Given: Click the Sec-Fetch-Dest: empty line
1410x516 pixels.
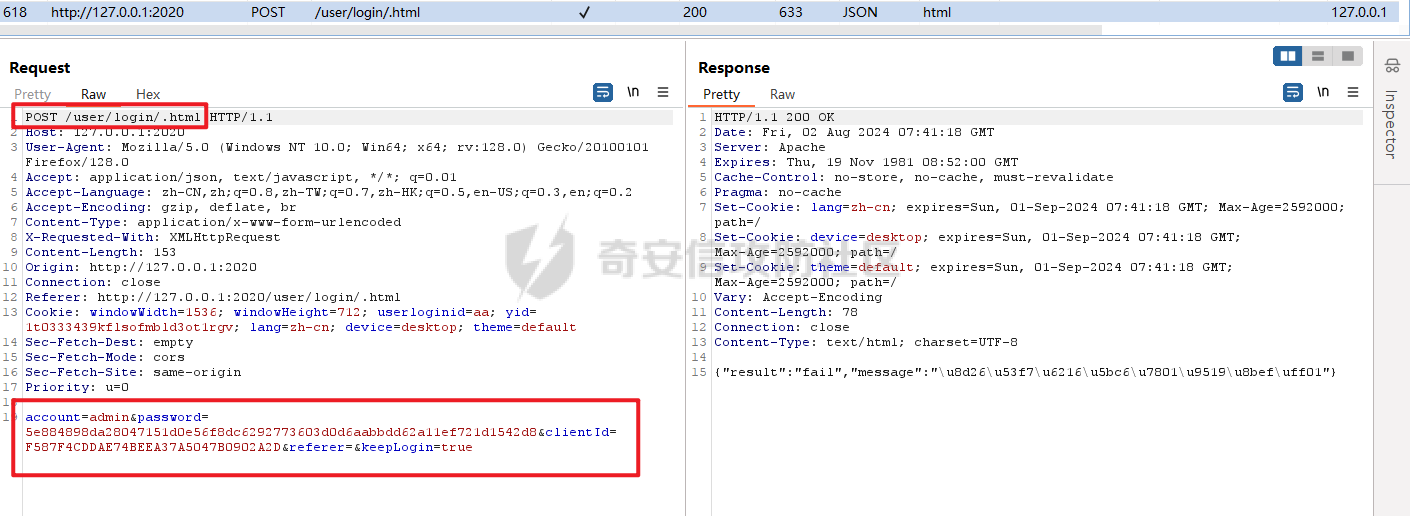Looking at the screenshot, I should click(x=109, y=342).
